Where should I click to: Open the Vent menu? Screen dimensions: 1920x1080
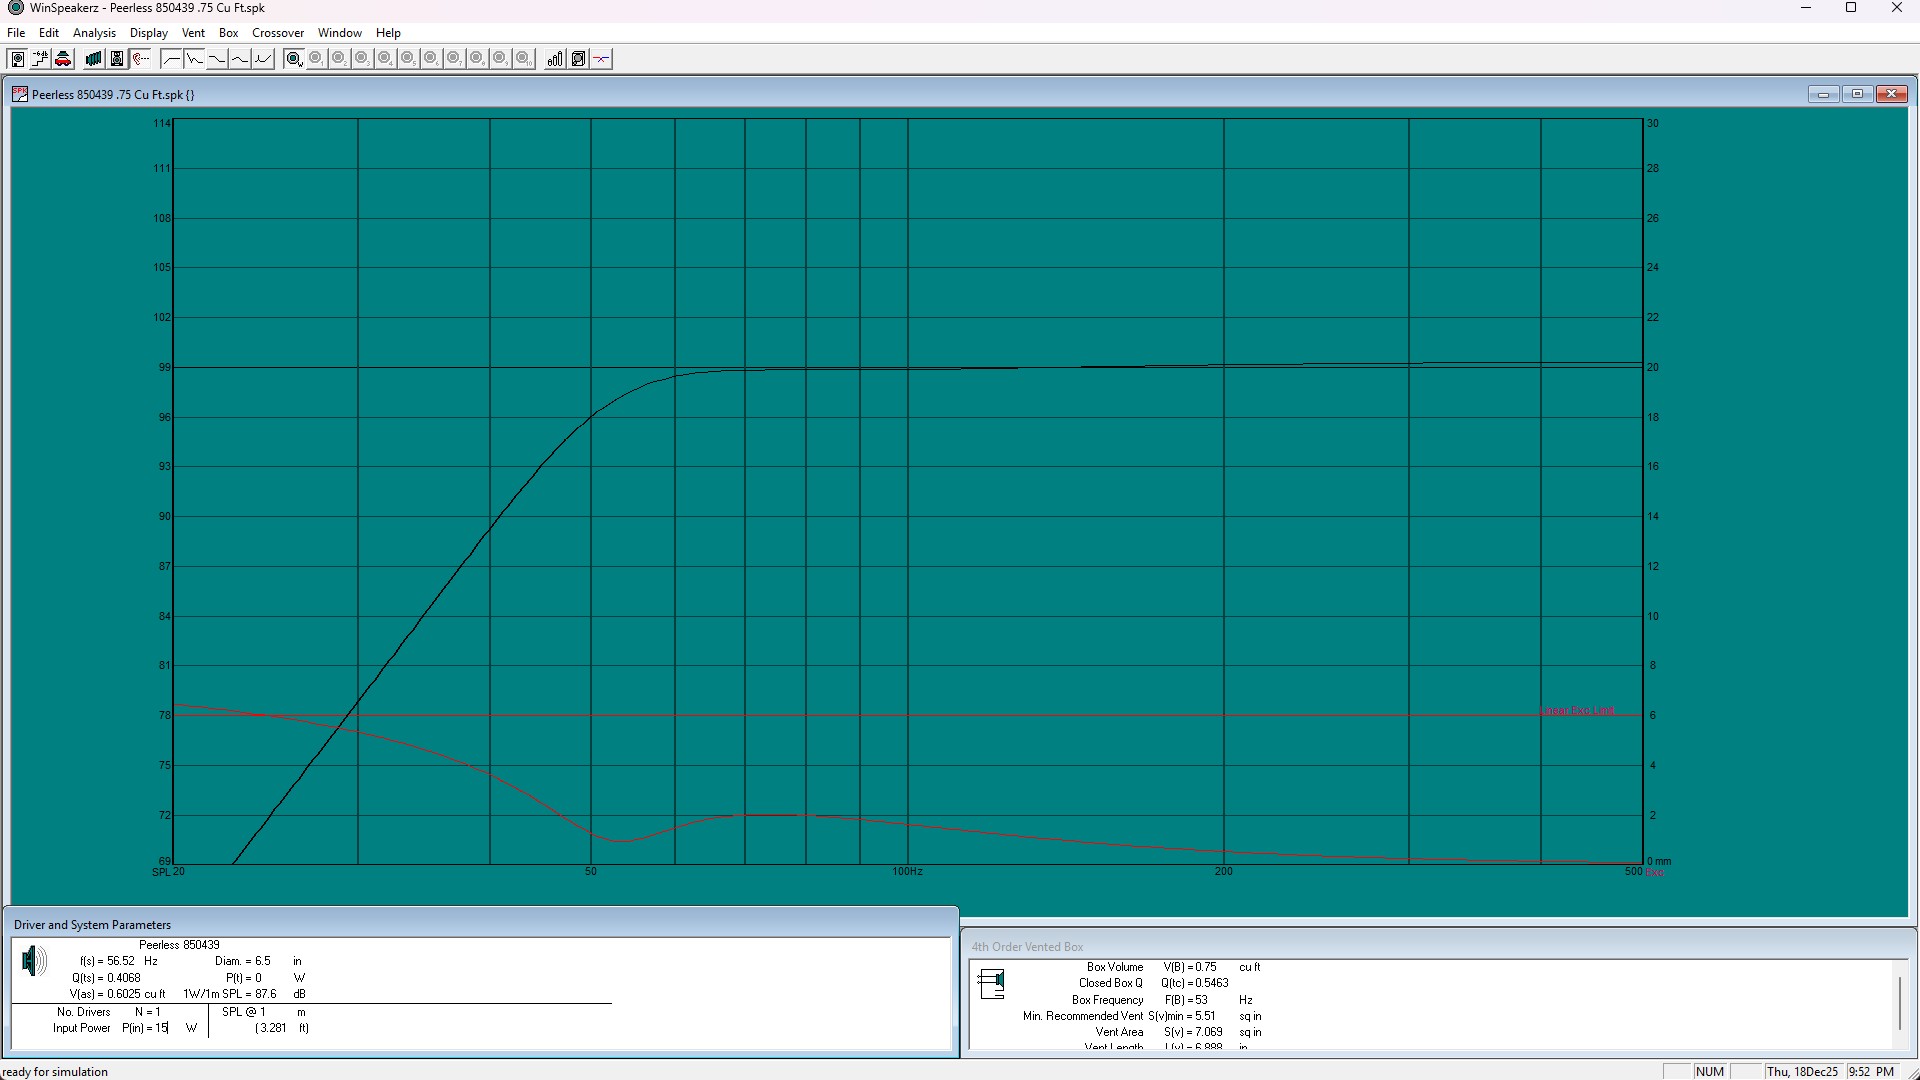tap(193, 33)
